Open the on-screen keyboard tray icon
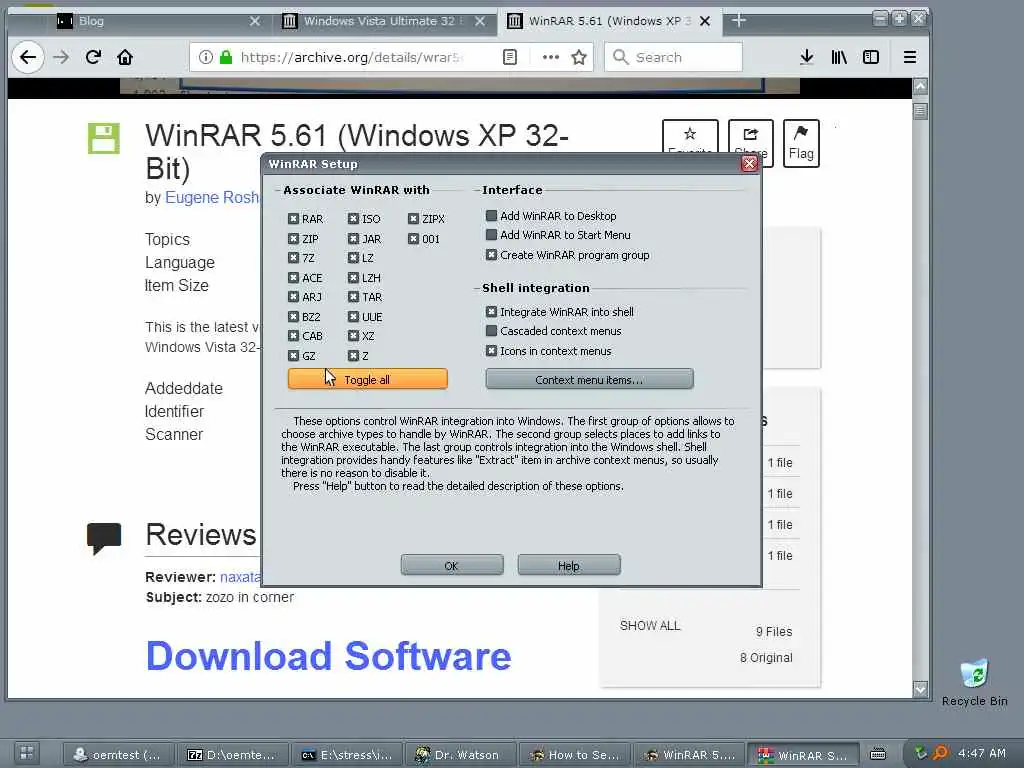The height and width of the screenshot is (768, 1024). click(878, 754)
